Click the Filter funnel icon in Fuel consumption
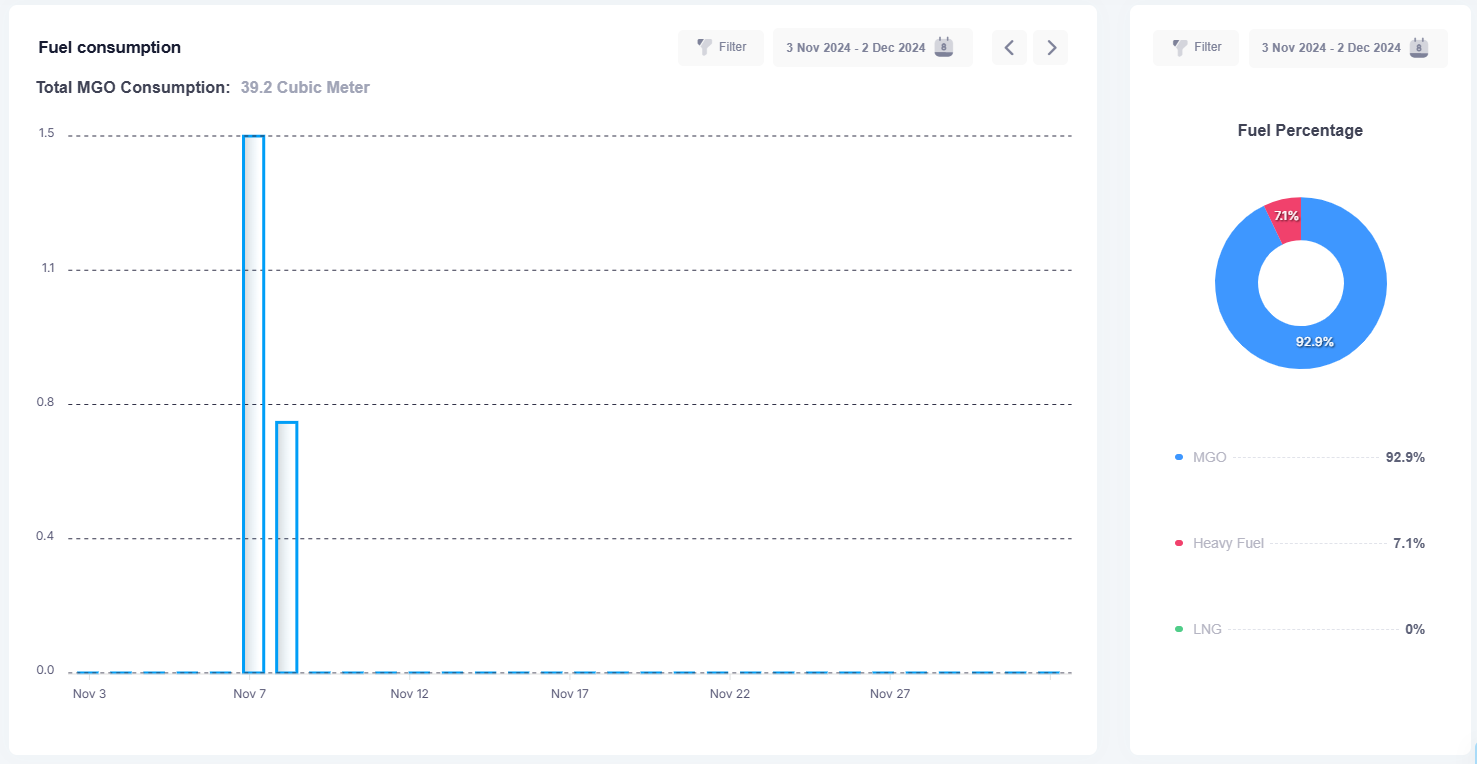The image size is (1477, 764). [704, 47]
